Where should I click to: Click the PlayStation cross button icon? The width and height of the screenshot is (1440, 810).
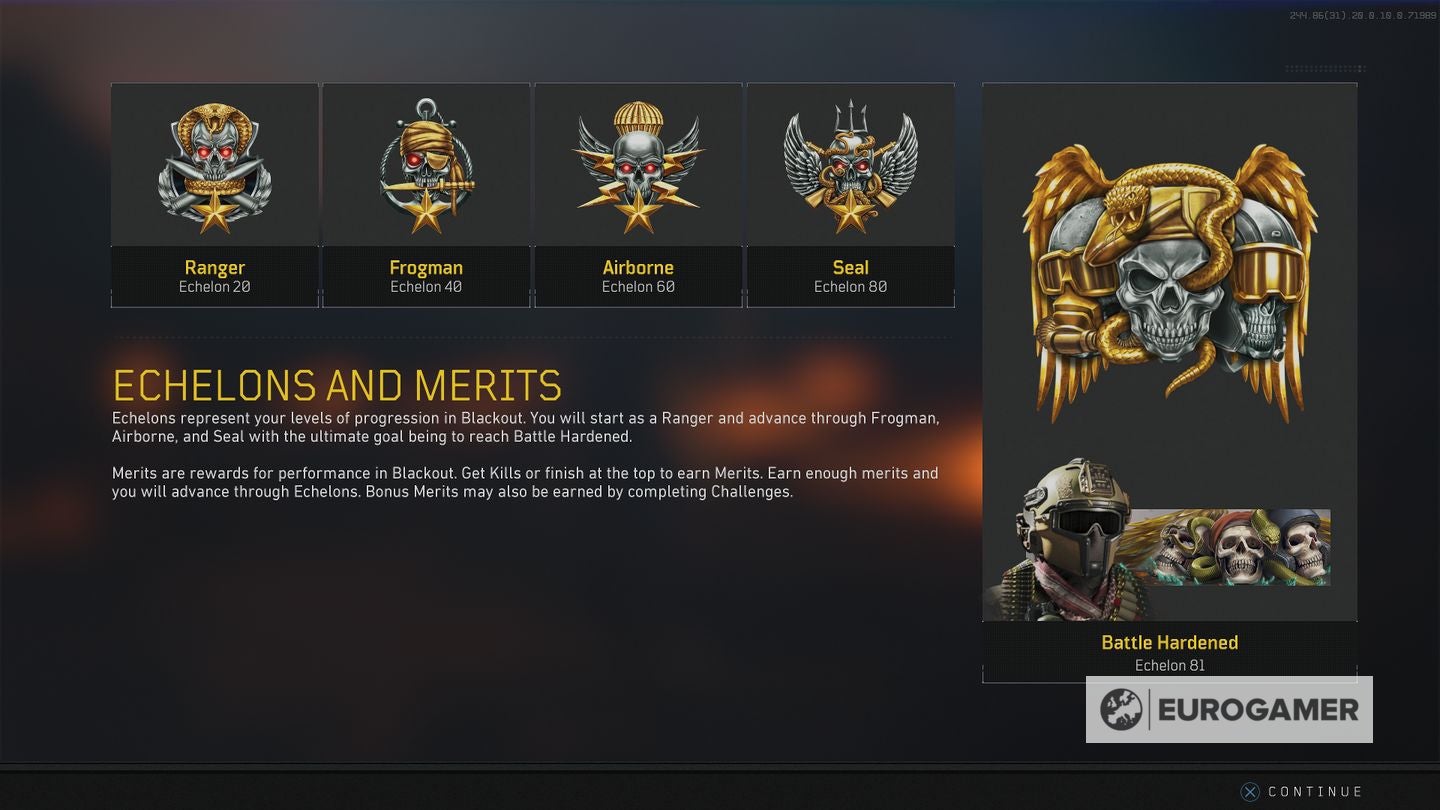(x=1250, y=792)
